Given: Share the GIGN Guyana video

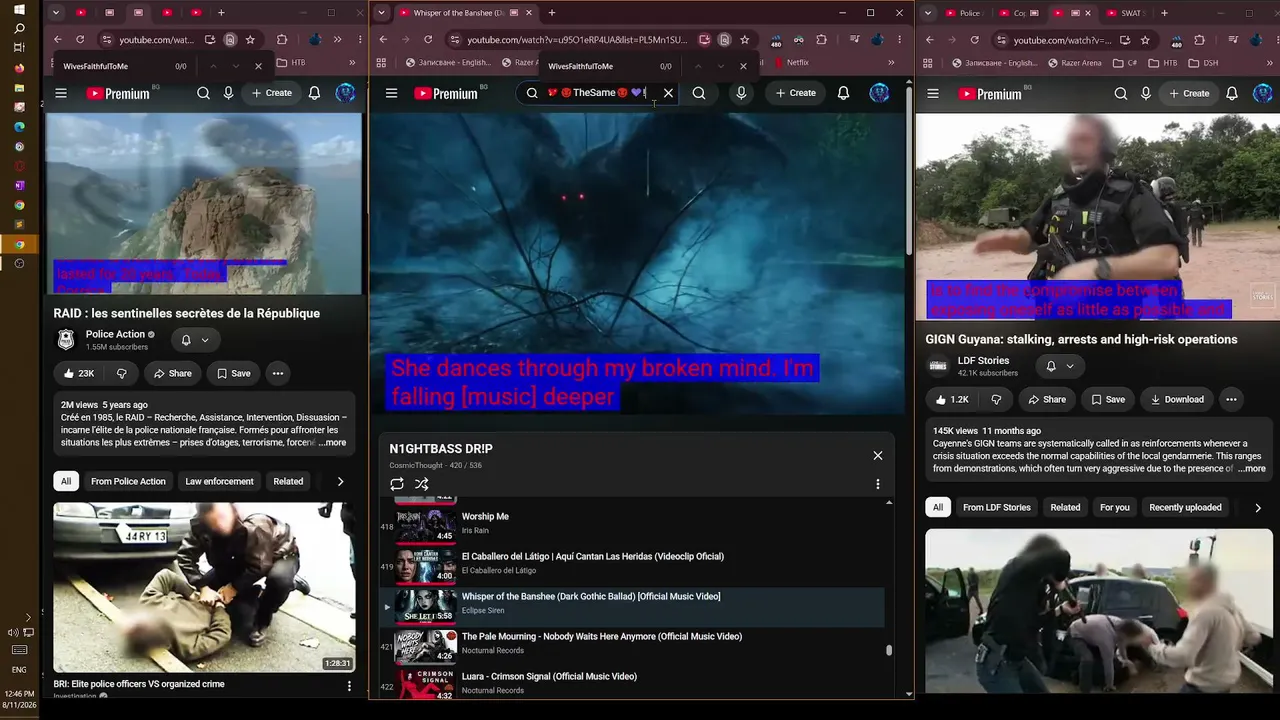Looking at the screenshot, I should click(x=1046, y=399).
